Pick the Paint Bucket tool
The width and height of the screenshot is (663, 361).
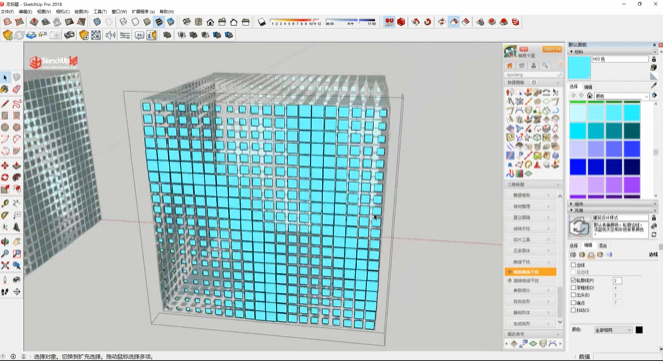[x=5, y=89]
